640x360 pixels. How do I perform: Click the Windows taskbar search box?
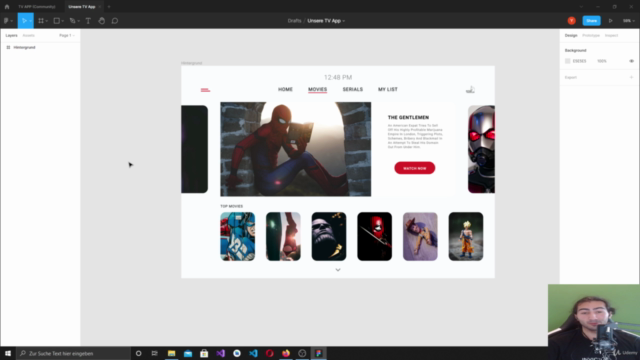(73, 353)
